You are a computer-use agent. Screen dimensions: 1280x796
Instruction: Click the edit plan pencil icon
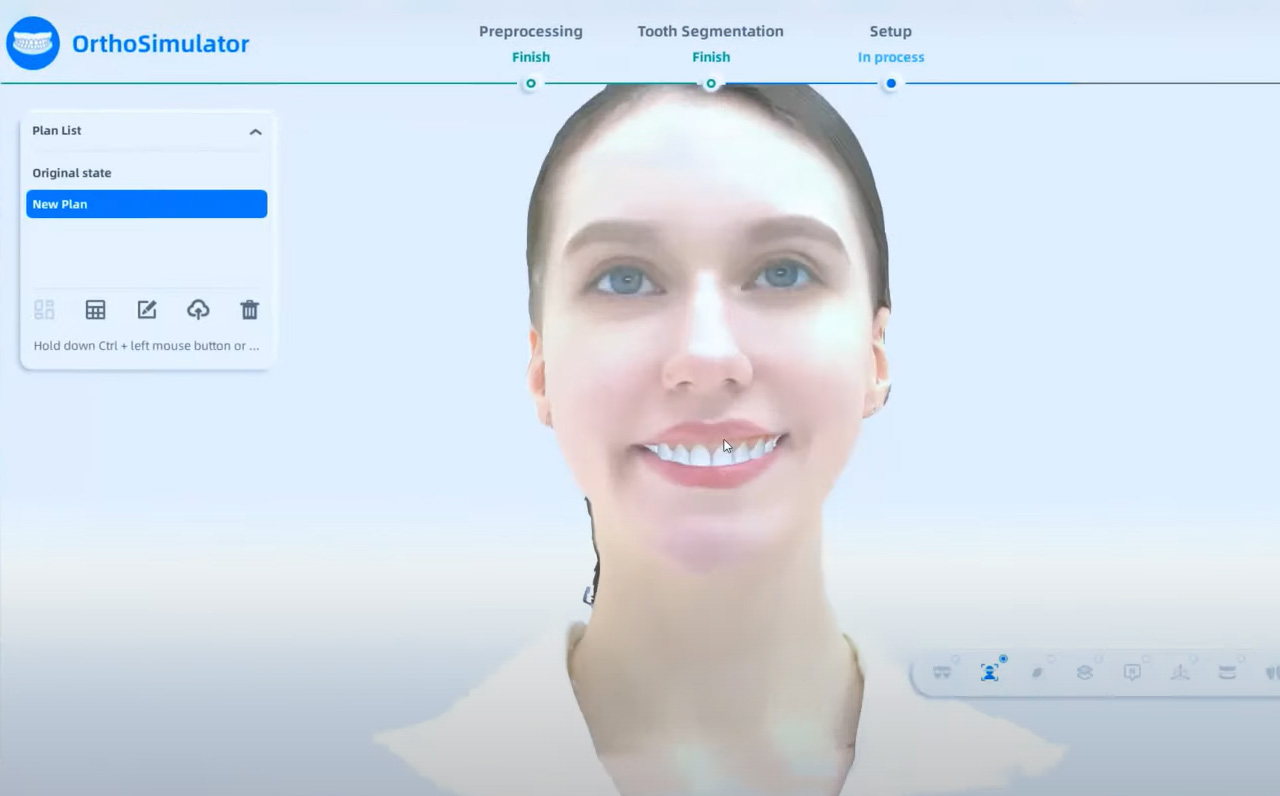147,310
